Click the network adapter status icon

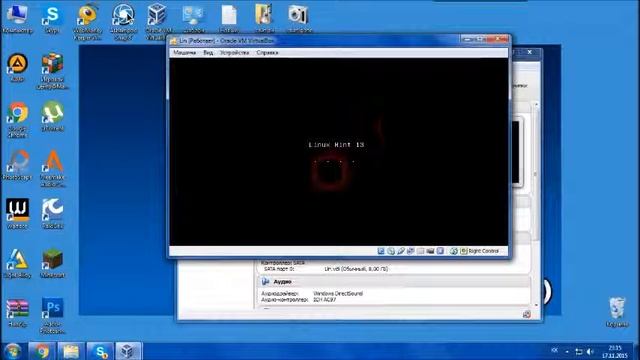[x=410, y=251]
